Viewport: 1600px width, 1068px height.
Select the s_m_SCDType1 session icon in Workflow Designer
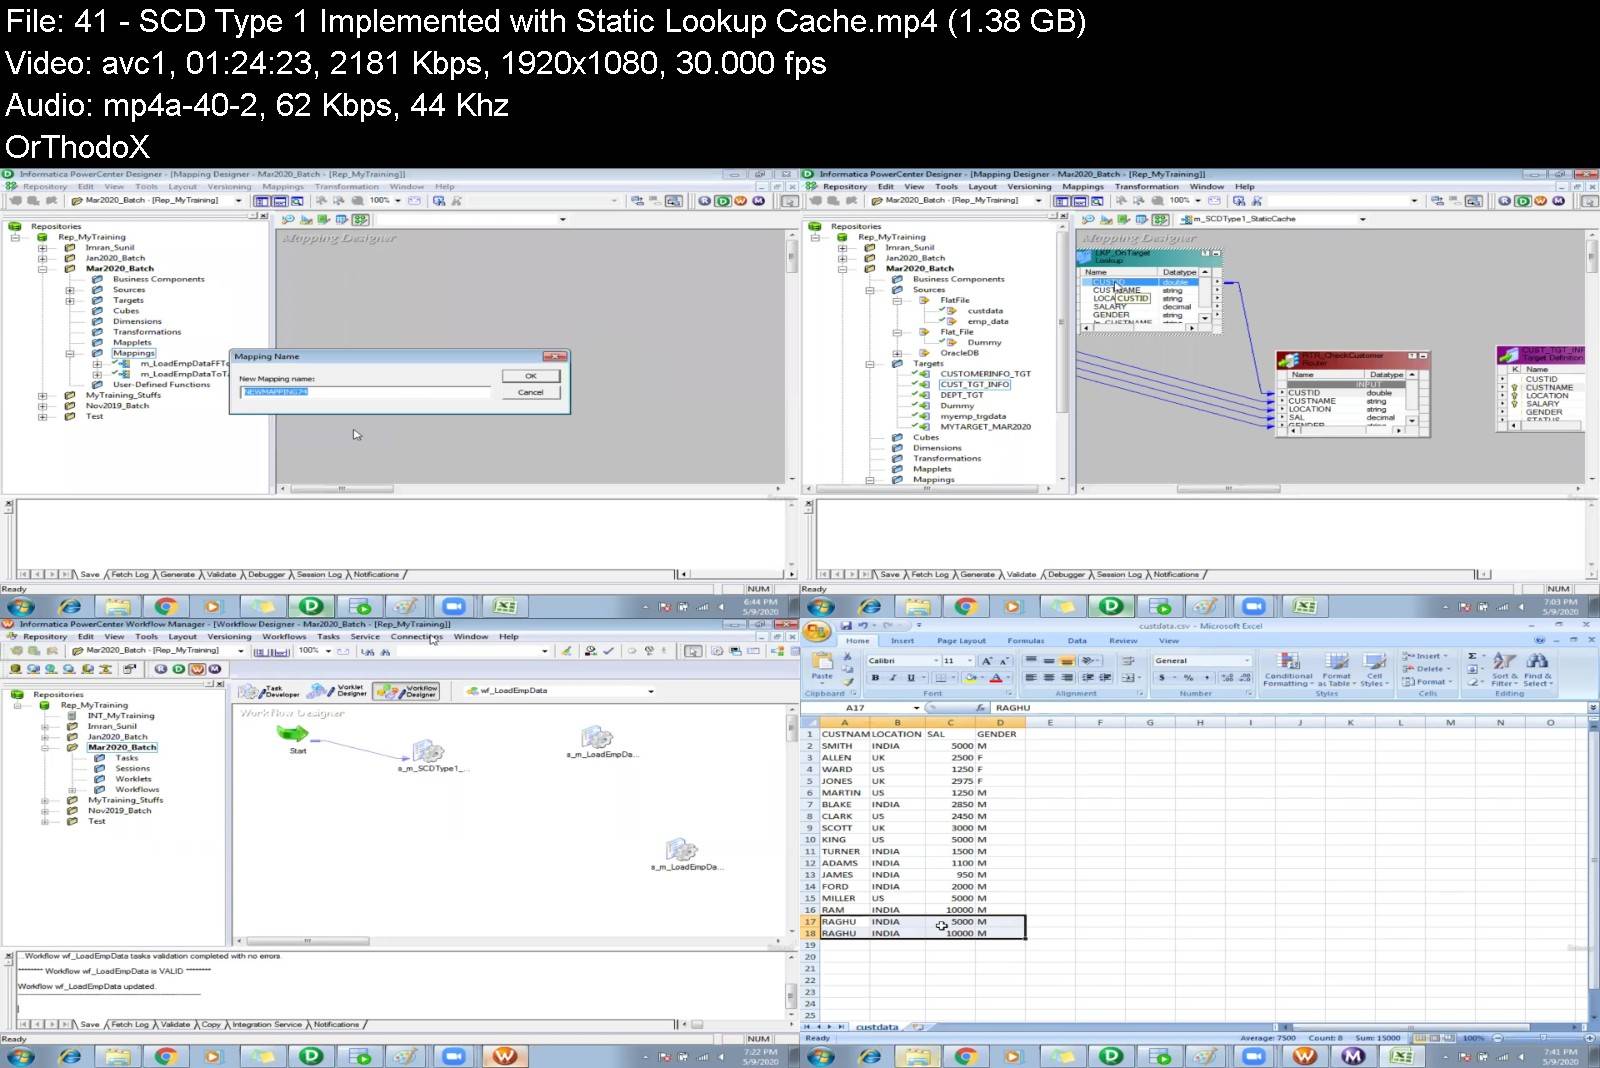[x=428, y=751]
